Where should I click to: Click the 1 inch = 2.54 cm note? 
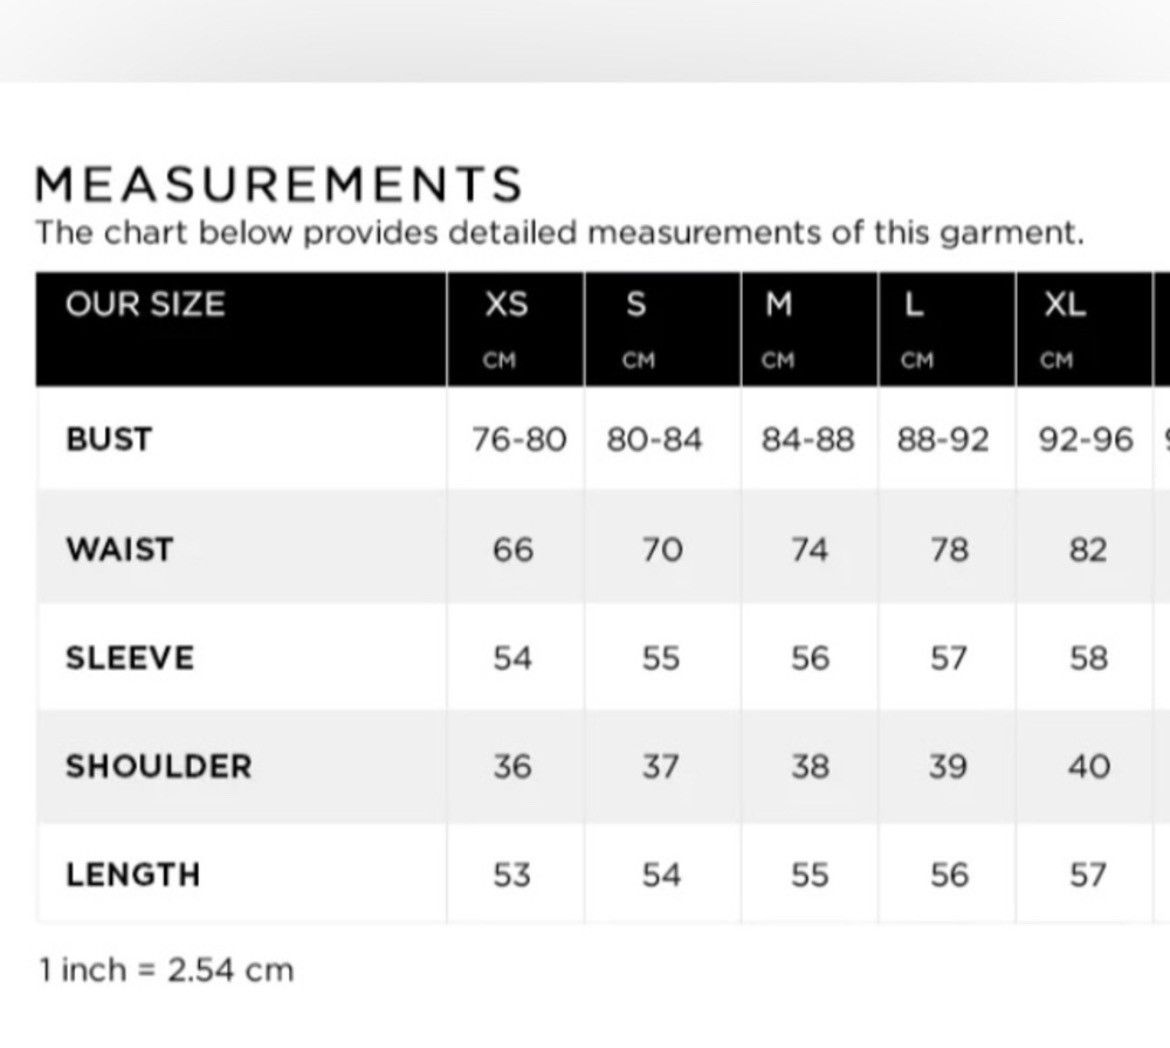(x=167, y=970)
